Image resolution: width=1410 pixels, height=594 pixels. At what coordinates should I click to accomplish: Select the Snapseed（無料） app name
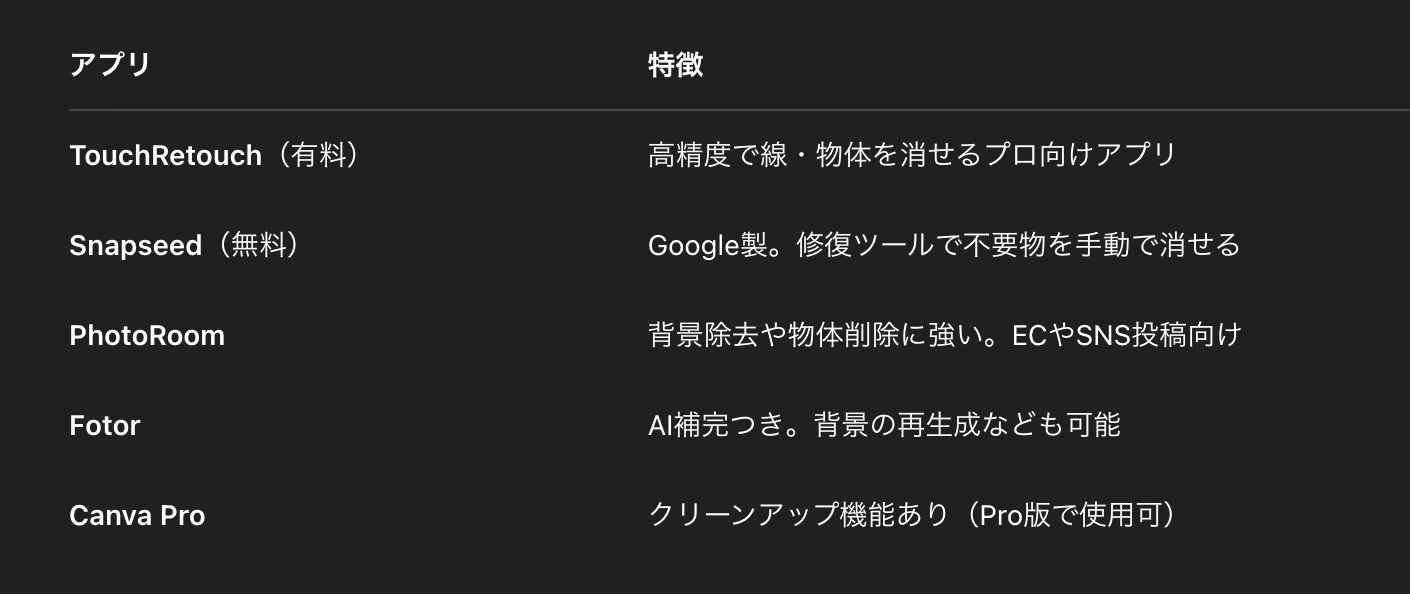pos(186,245)
